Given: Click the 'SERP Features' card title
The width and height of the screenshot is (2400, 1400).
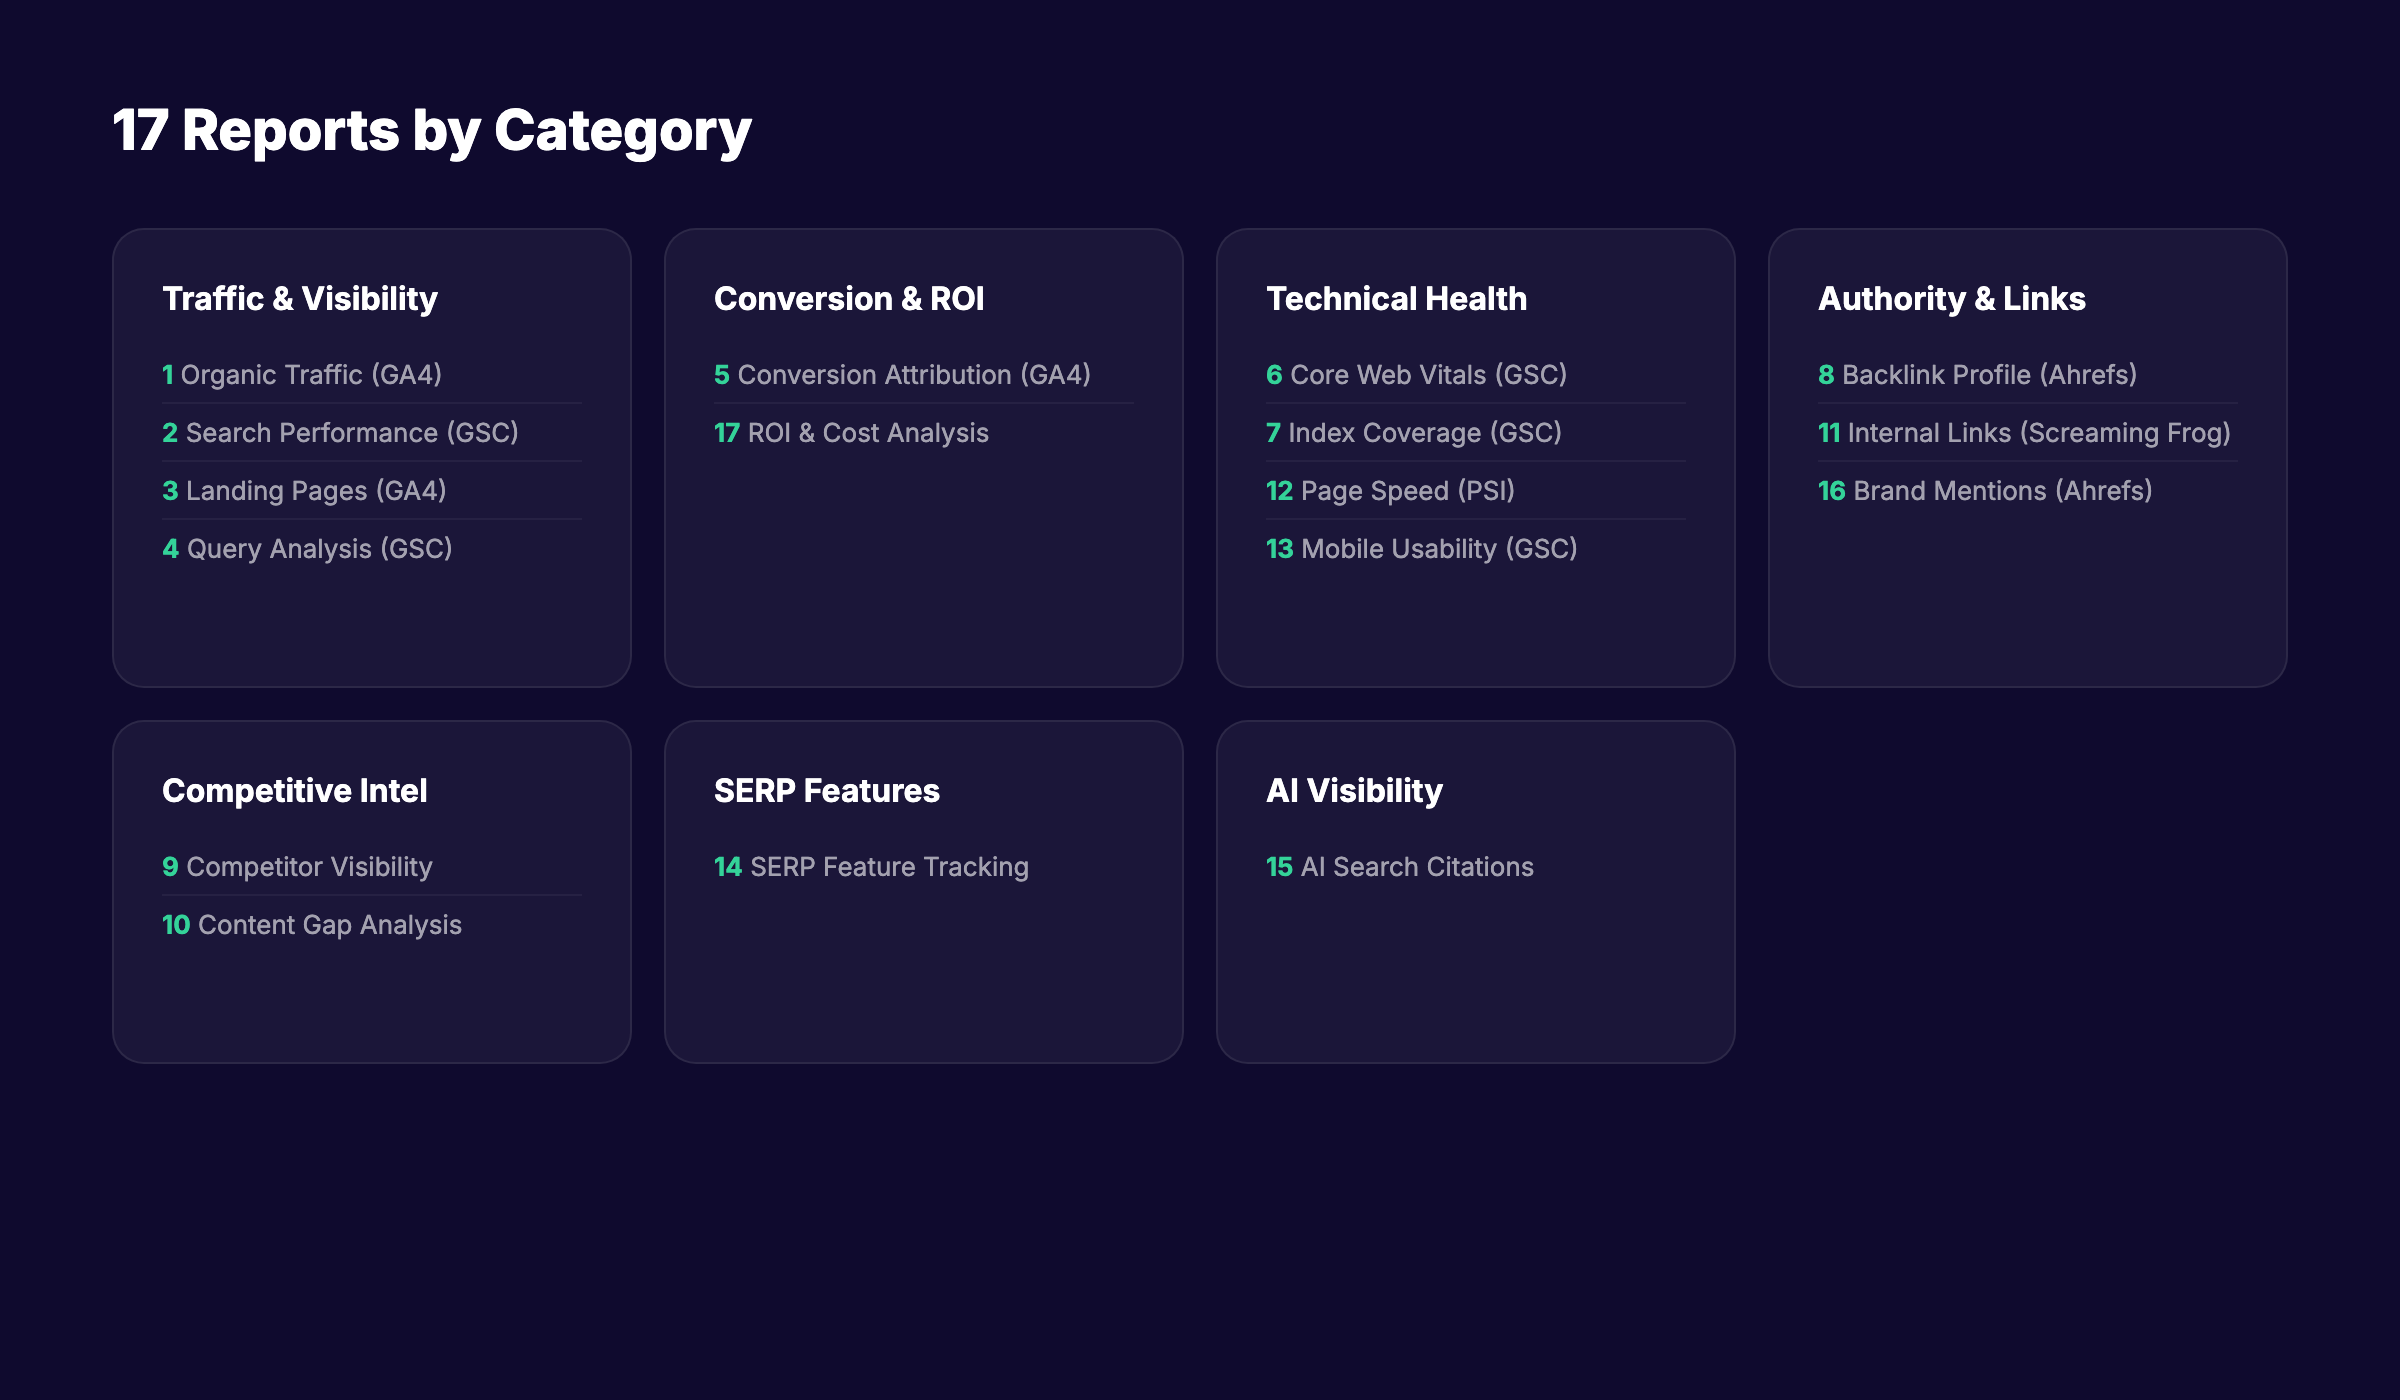Looking at the screenshot, I should tap(827, 790).
